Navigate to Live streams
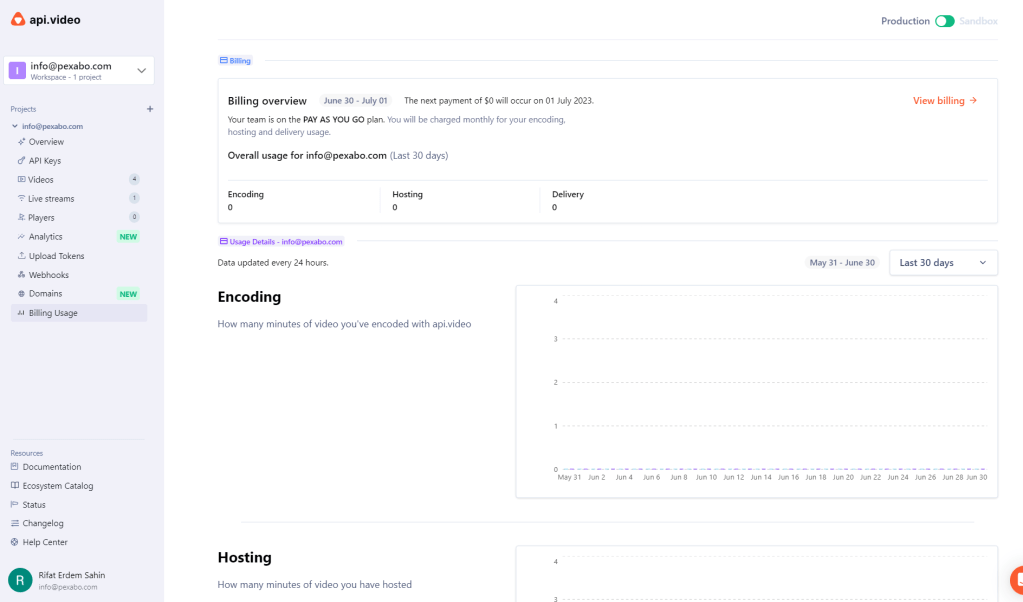Screen dimensions: 1023x602 coord(51,198)
